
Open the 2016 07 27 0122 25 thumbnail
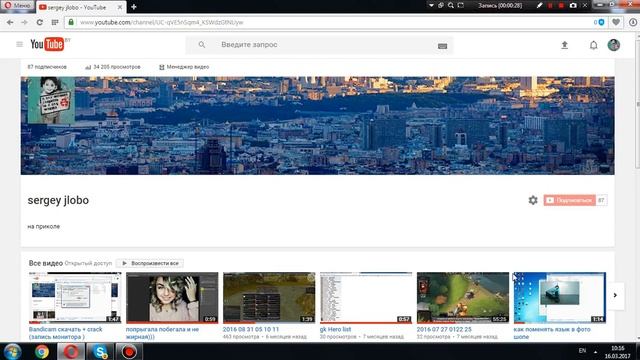click(x=463, y=298)
